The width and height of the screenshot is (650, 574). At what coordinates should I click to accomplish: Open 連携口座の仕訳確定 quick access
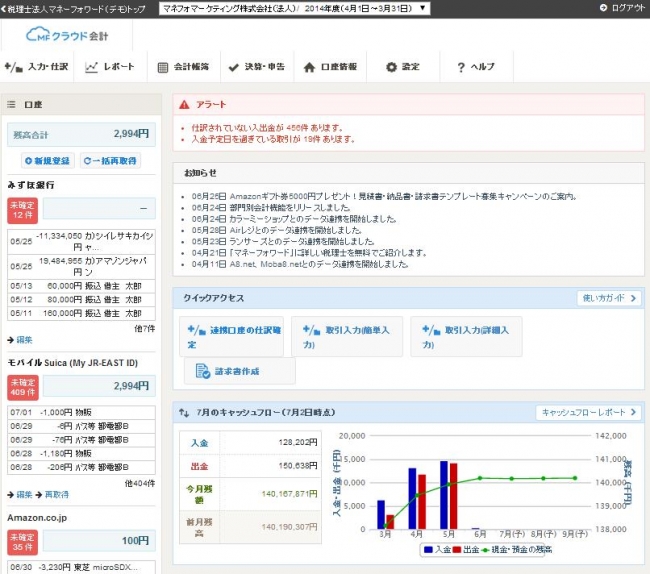tap(229, 337)
